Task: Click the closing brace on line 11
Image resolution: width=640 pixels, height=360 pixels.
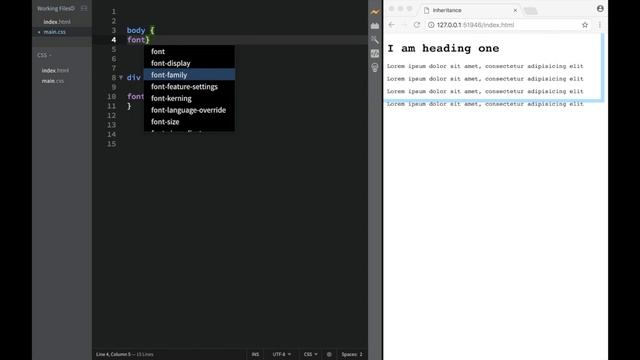Action: coord(129,106)
